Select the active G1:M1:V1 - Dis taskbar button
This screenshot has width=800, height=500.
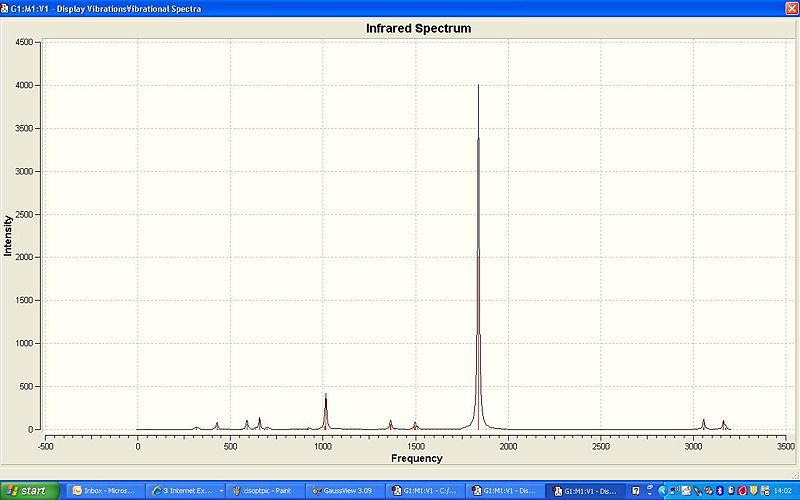[585, 491]
